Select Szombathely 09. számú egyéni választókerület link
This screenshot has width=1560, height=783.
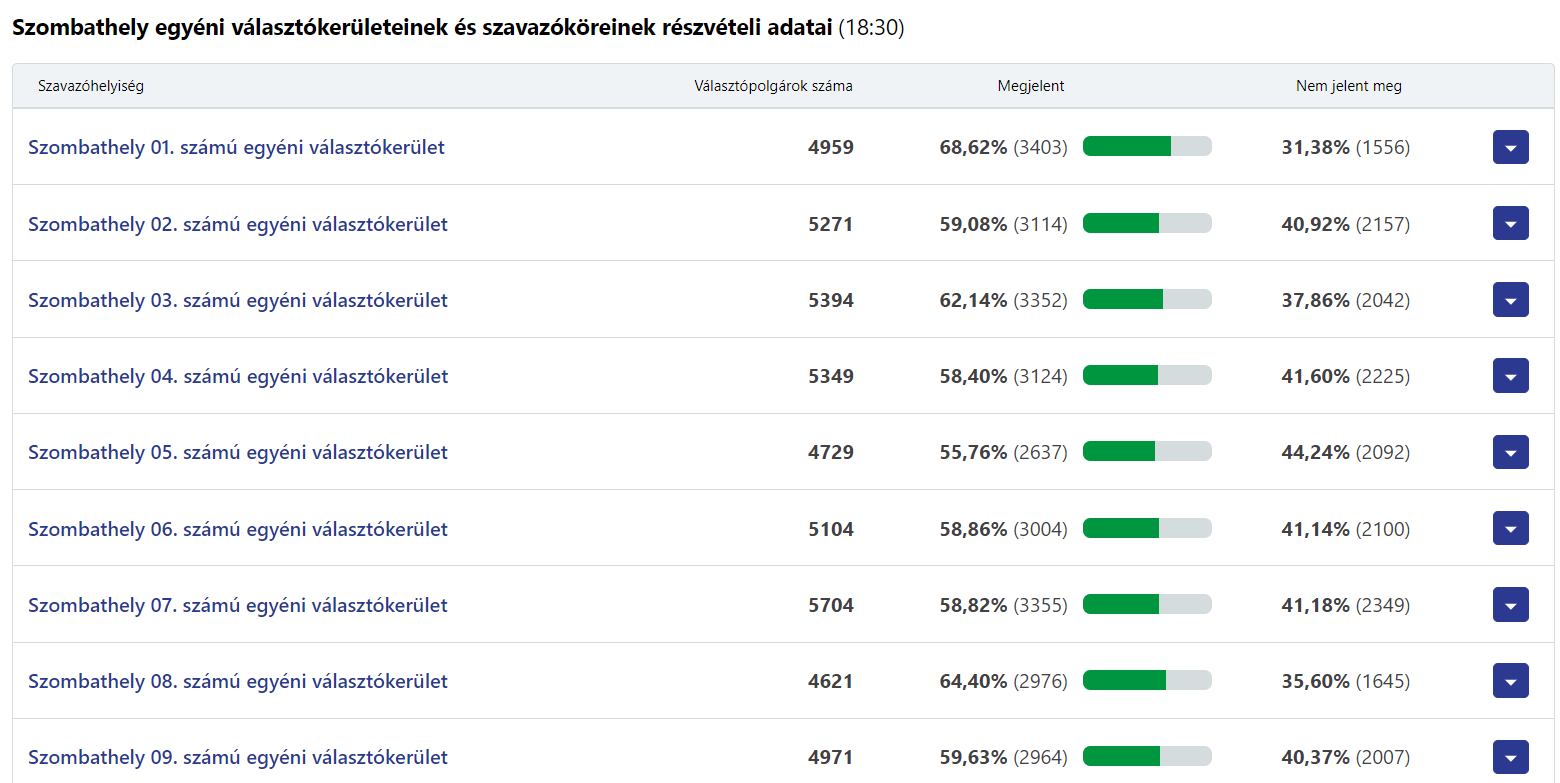[237, 757]
